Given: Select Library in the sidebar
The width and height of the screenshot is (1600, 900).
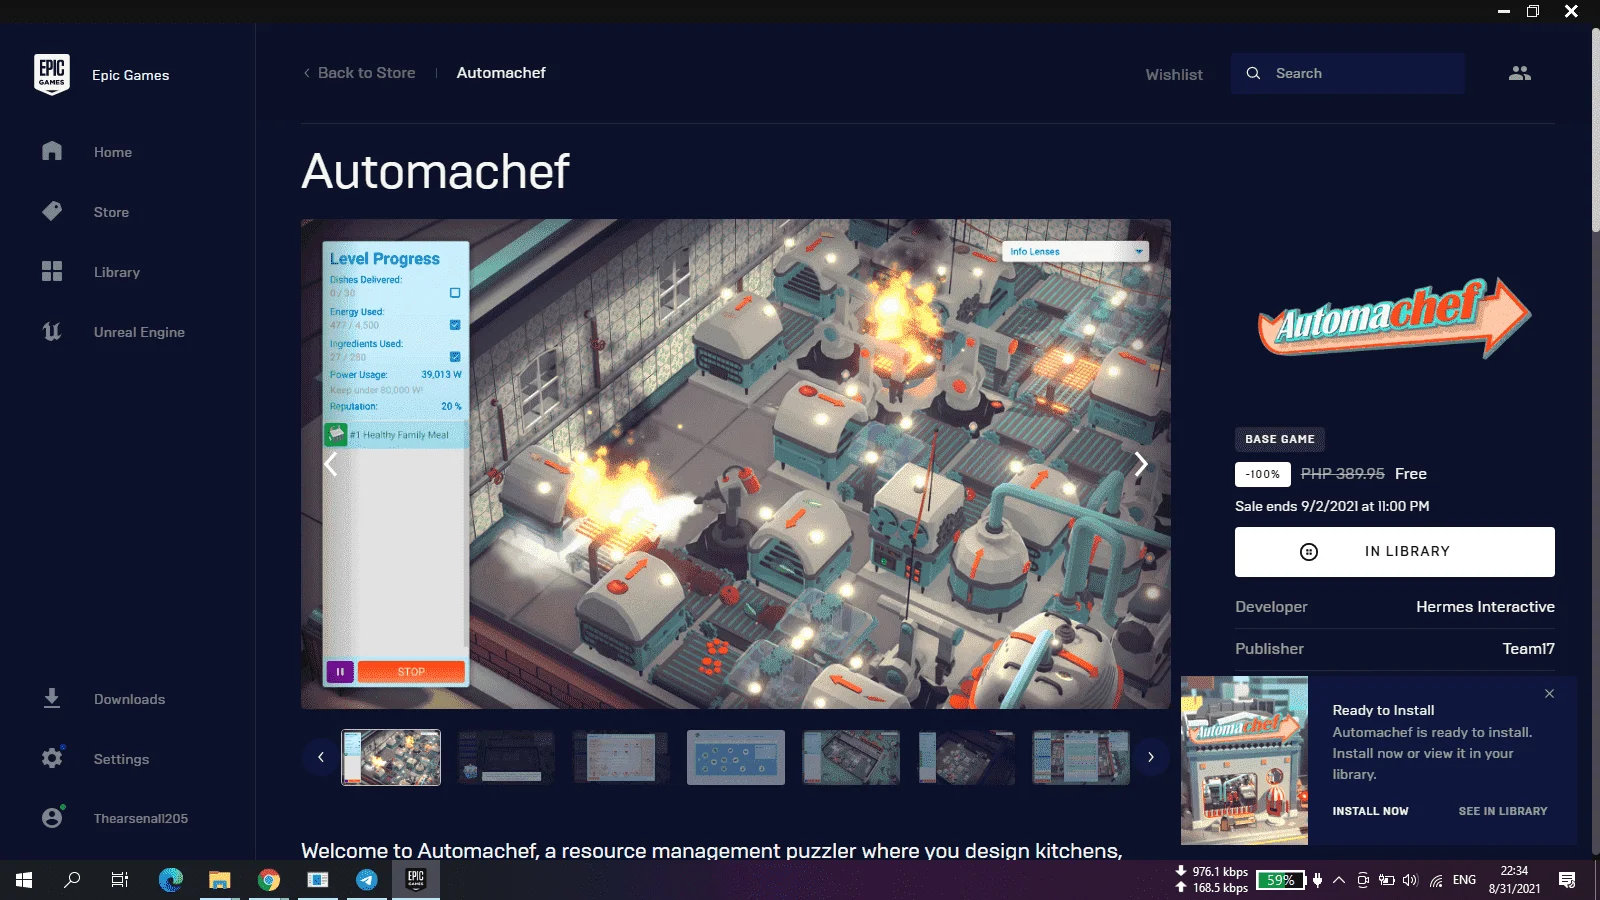Looking at the screenshot, I should pos(117,272).
